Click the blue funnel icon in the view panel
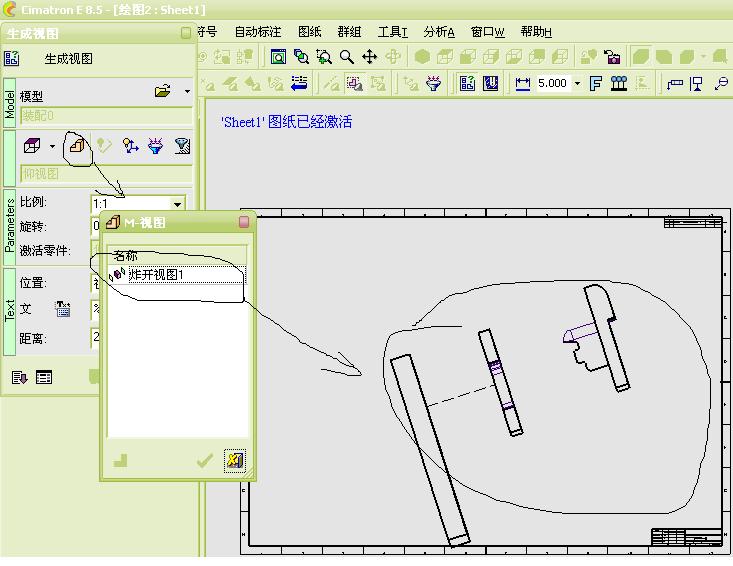The height and width of the screenshot is (566, 733). [155, 146]
